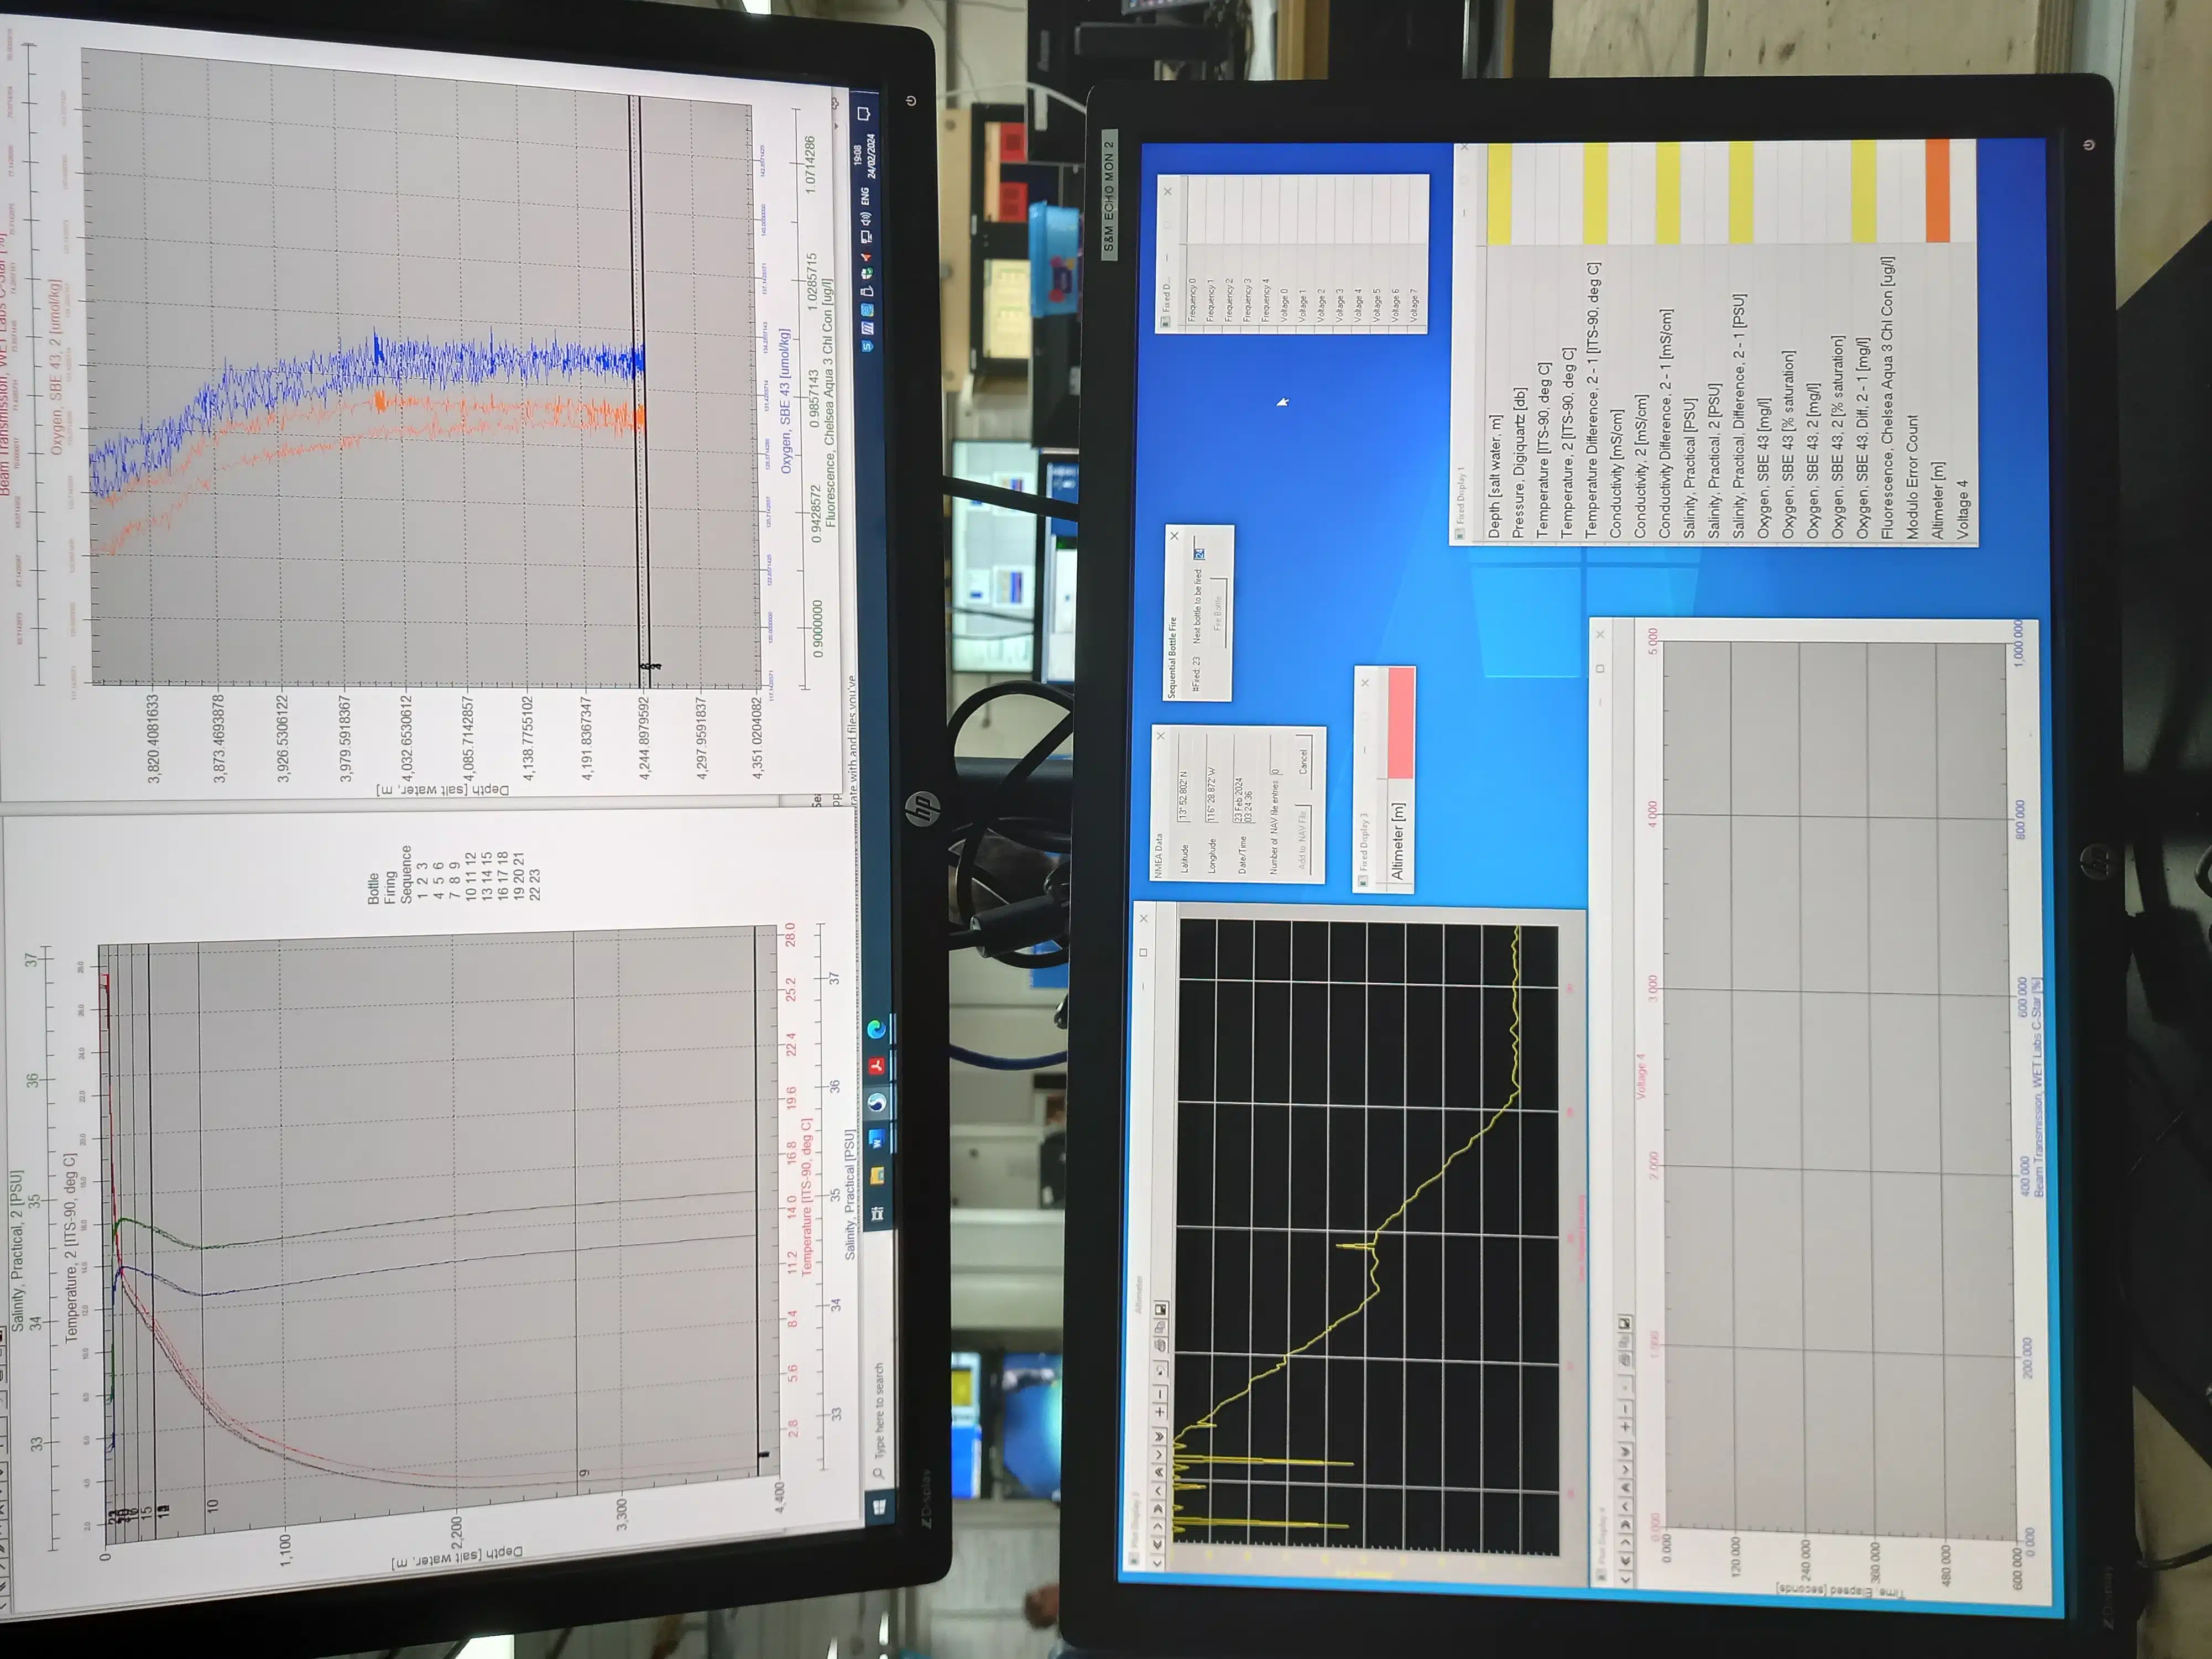Open the round blue Seasave taskbar icon
This screenshot has width=2212, height=1659.
(x=877, y=1102)
